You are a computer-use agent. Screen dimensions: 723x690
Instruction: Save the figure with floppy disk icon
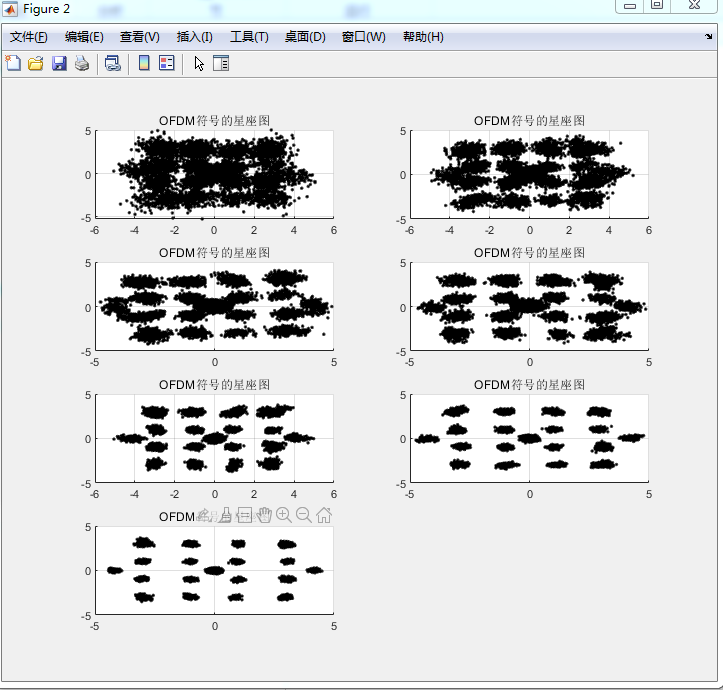click(x=59, y=63)
